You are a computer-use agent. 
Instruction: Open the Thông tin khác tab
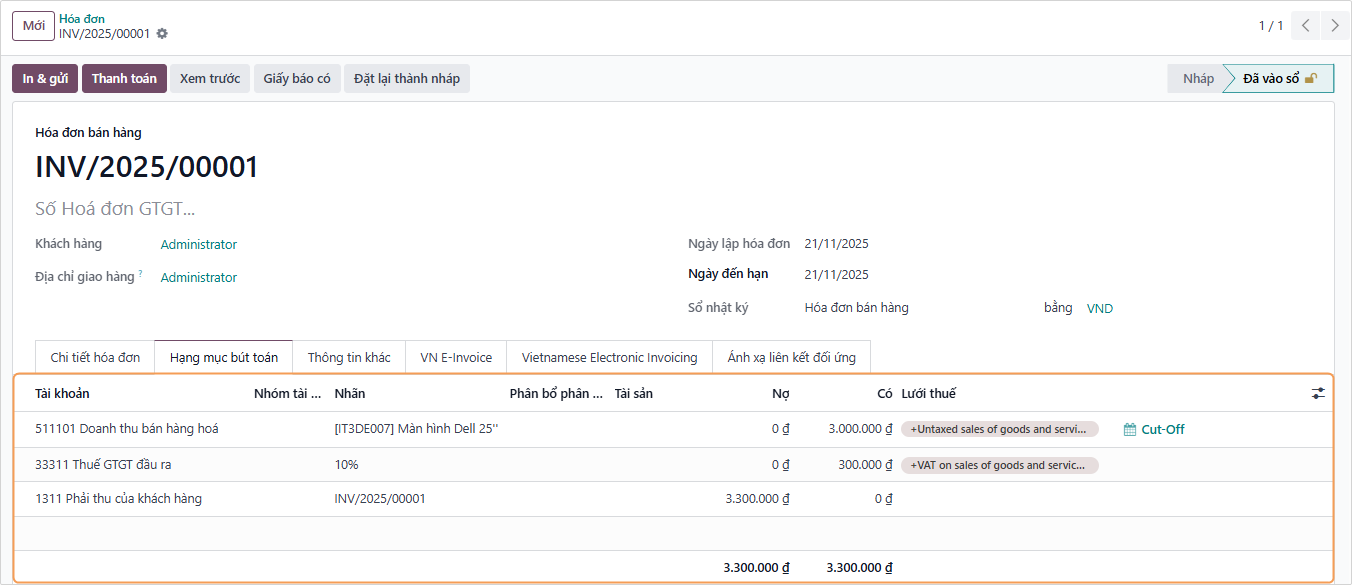point(349,357)
